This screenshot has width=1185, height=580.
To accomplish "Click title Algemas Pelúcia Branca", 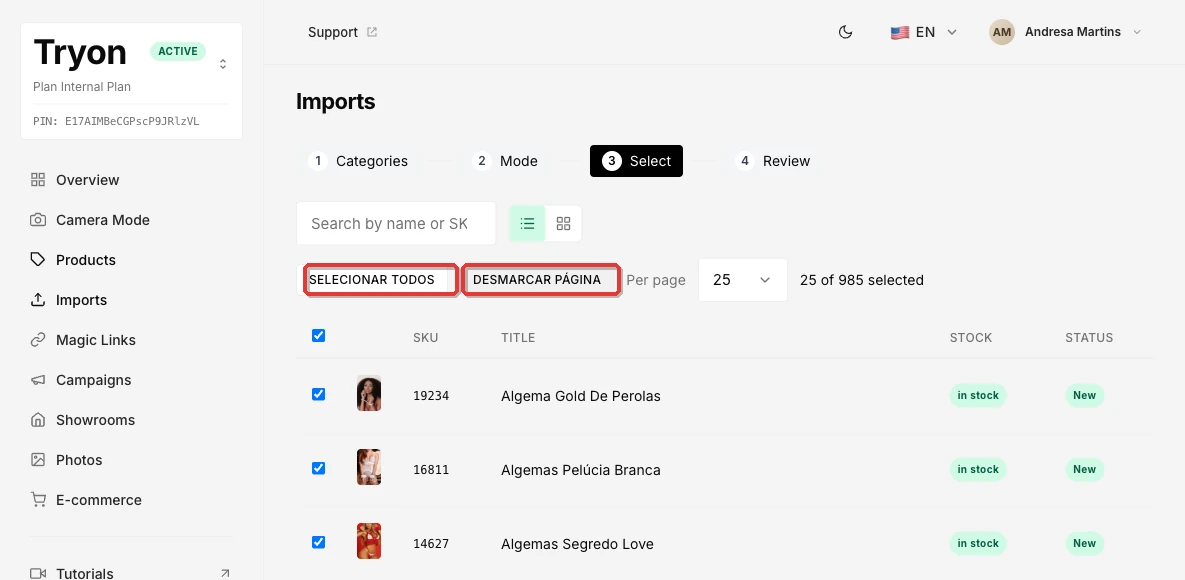I will click(x=580, y=470).
